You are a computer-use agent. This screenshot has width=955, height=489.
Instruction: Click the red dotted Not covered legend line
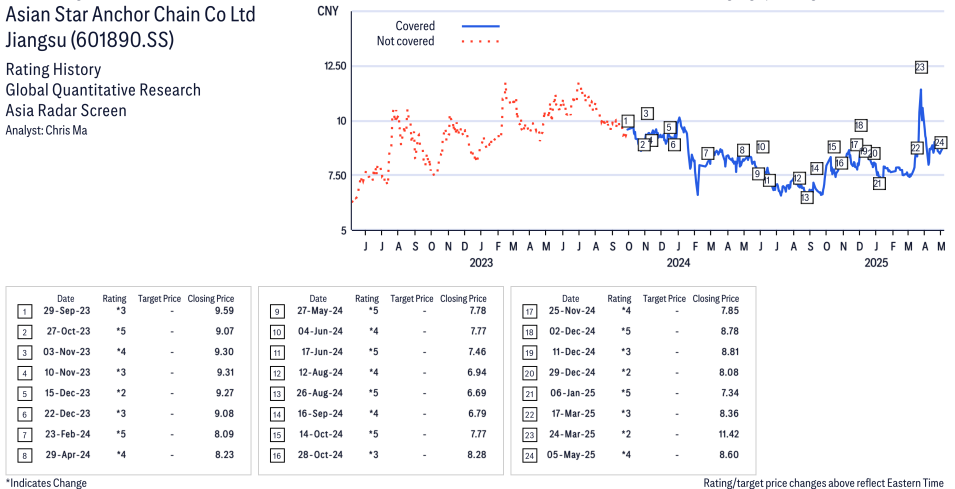coord(481,41)
